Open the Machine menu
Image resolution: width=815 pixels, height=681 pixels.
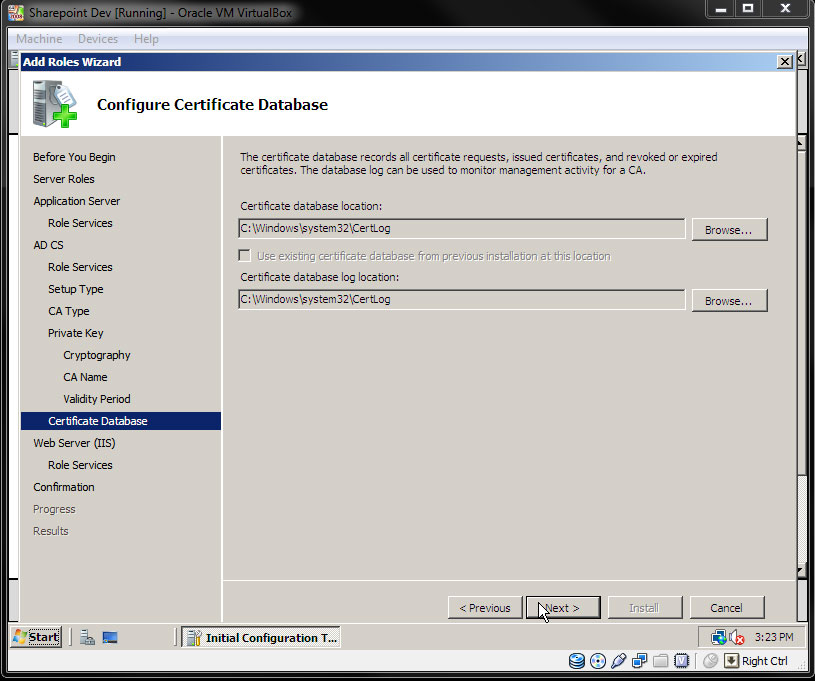tap(39, 39)
